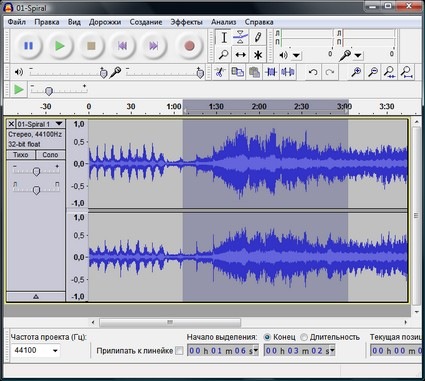Click the input microphone meter icon

click(345, 55)
